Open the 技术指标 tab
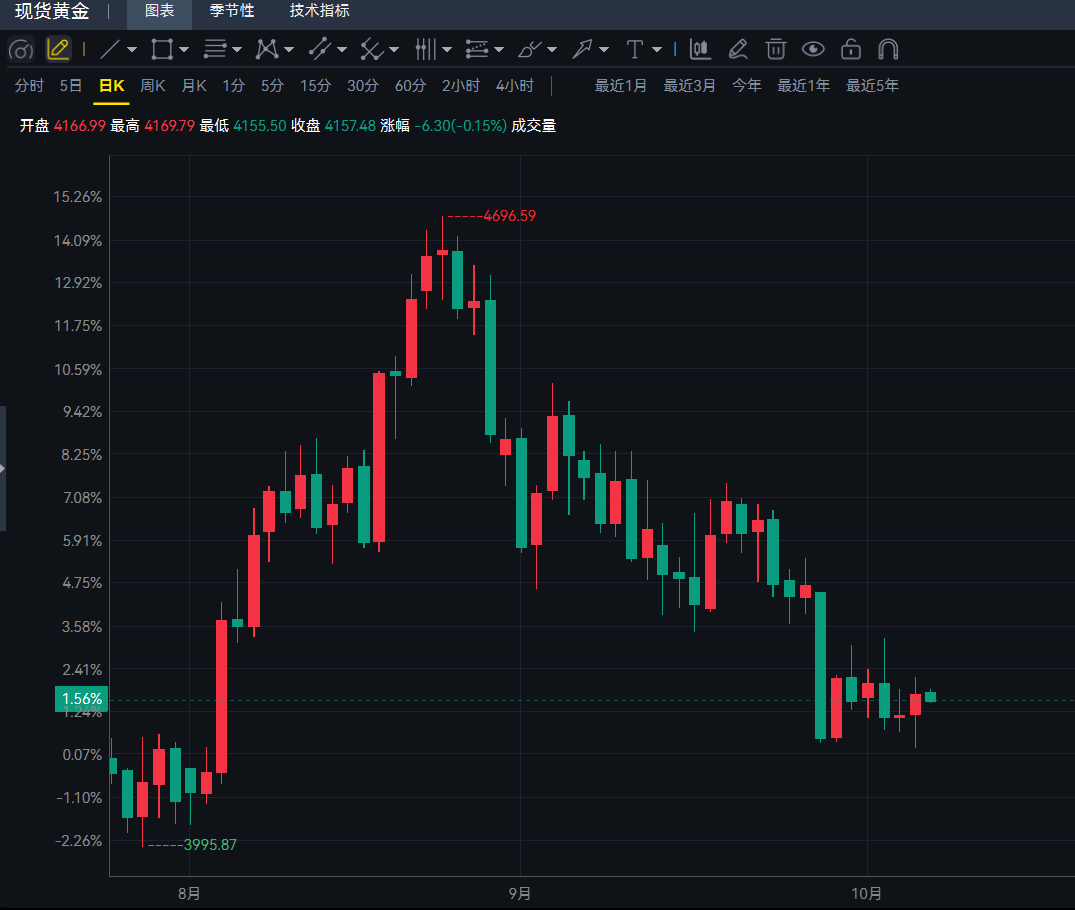This screenshot has width=1075, height=910. [319, 11]
